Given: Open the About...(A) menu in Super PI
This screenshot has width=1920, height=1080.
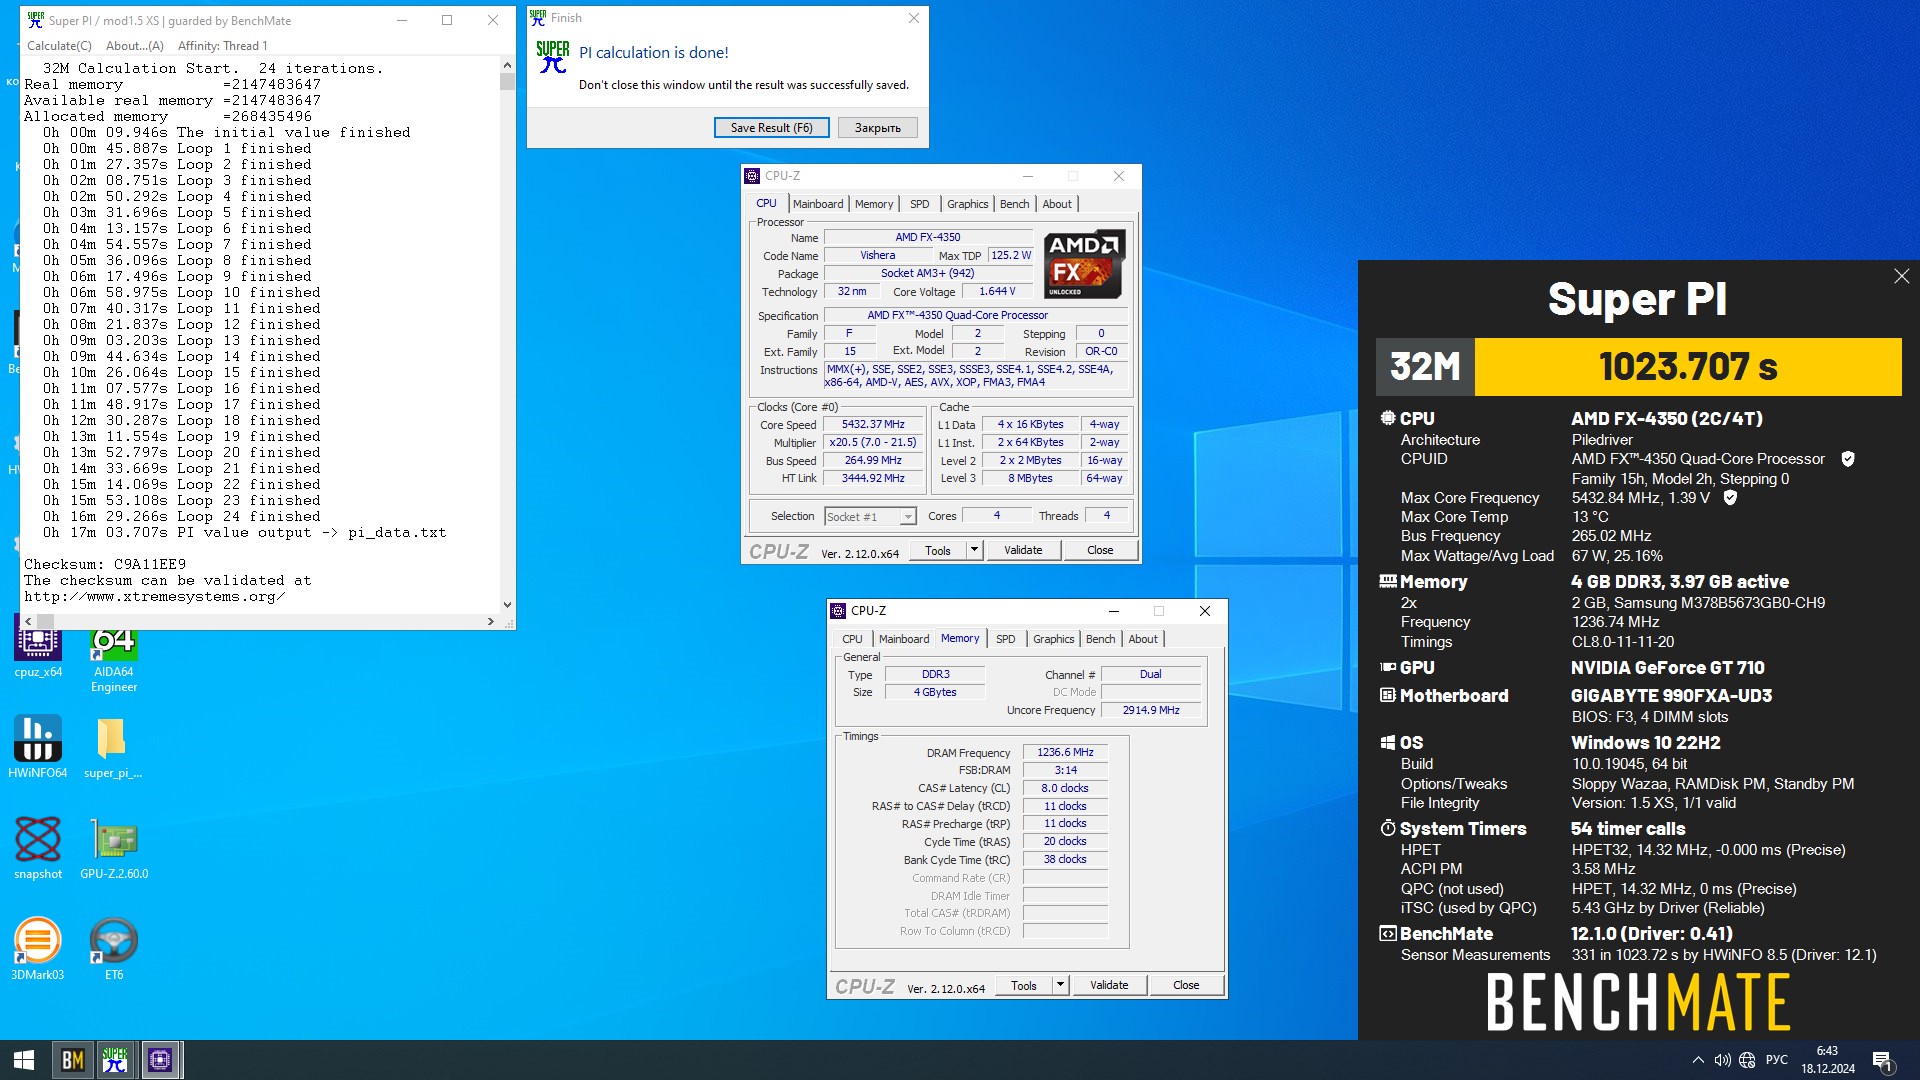Looking at the screenshot, I should pyautogui.click(x=134, y=46).
